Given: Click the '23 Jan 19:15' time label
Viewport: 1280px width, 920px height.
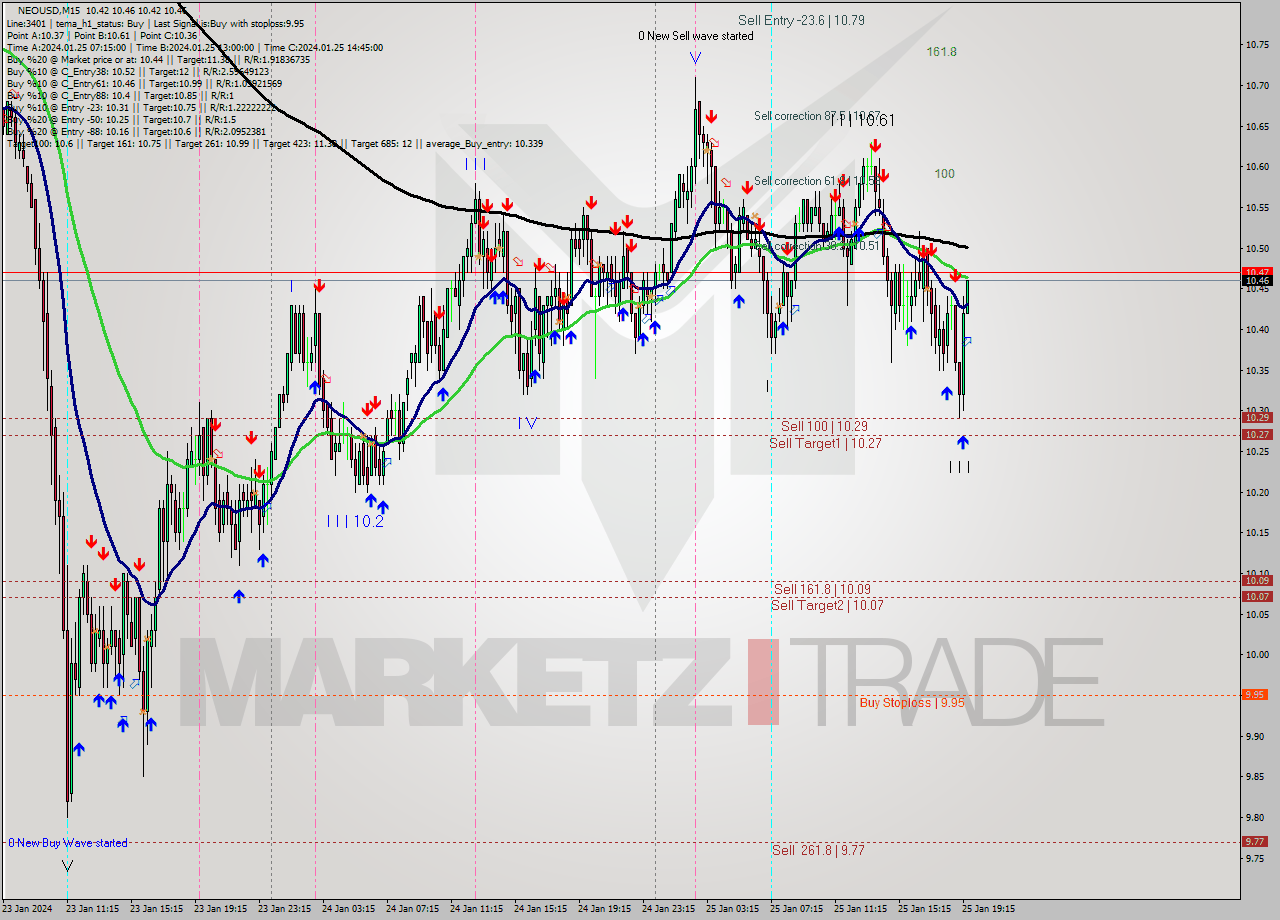Looking at the screenshot, I should tap(223, 909).
